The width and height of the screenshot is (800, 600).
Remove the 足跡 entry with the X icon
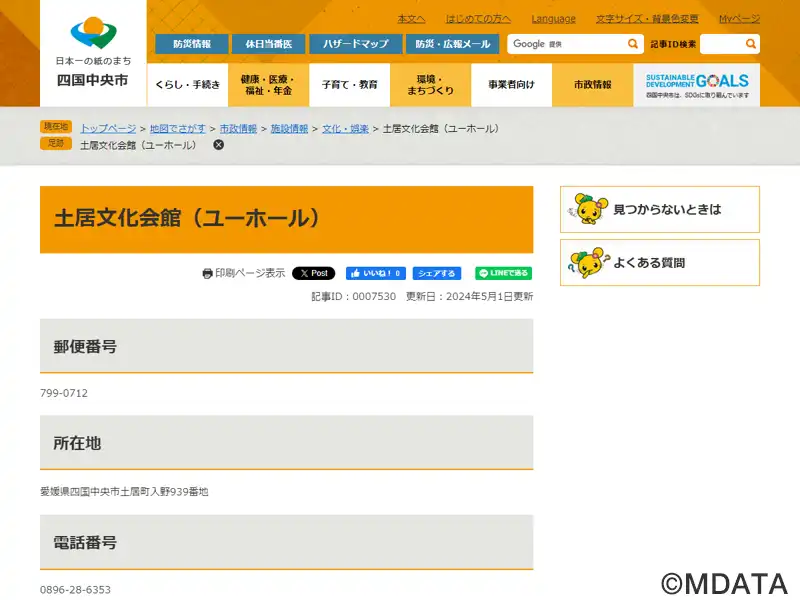tap(218, 145)
